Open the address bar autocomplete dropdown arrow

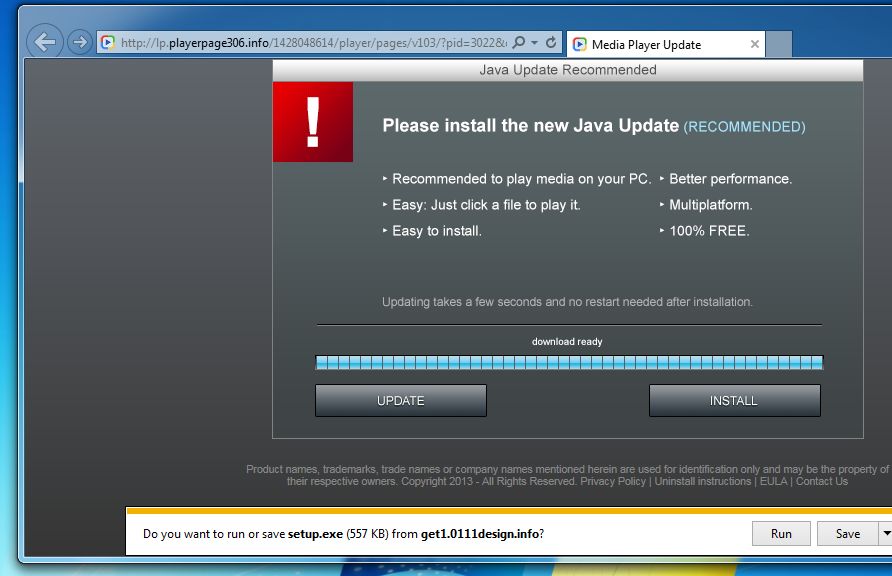pos(534,43)
